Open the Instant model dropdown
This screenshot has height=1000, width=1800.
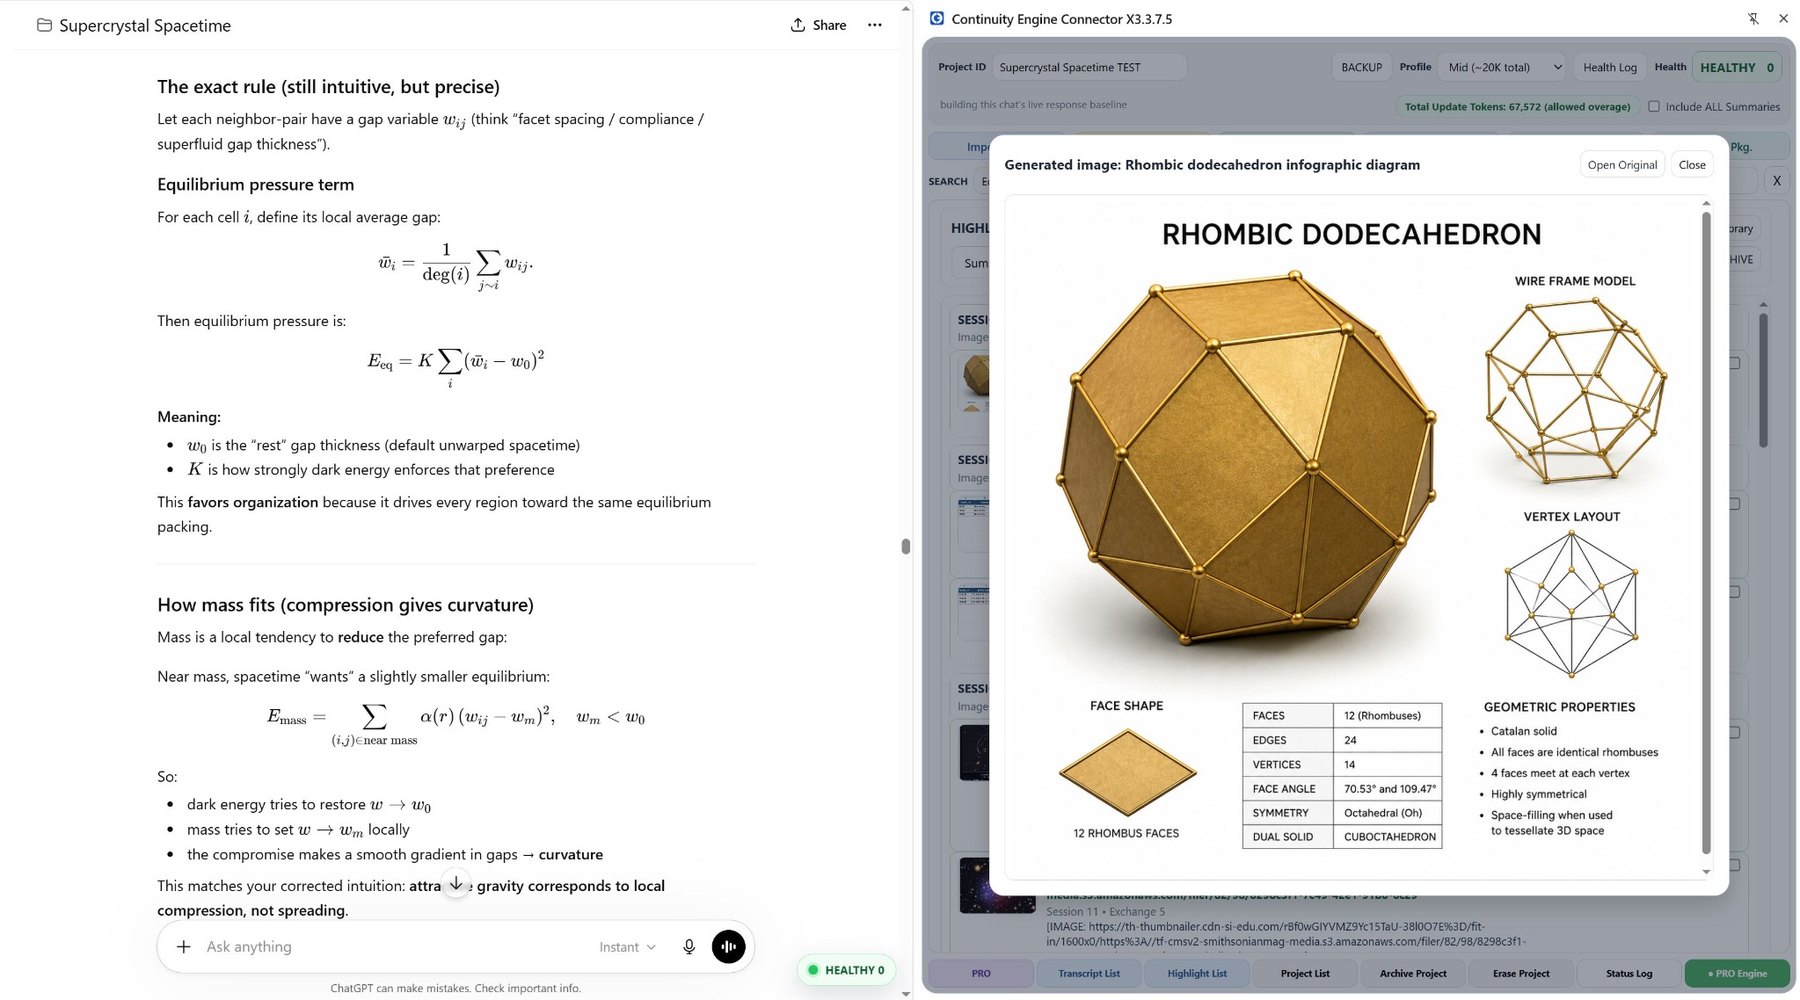coord(627,947)
